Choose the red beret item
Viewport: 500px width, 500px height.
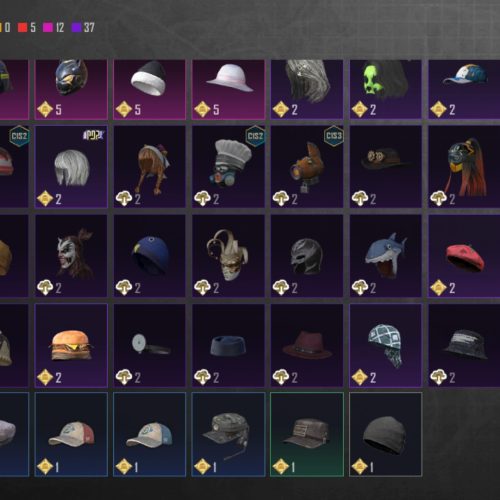464,256
